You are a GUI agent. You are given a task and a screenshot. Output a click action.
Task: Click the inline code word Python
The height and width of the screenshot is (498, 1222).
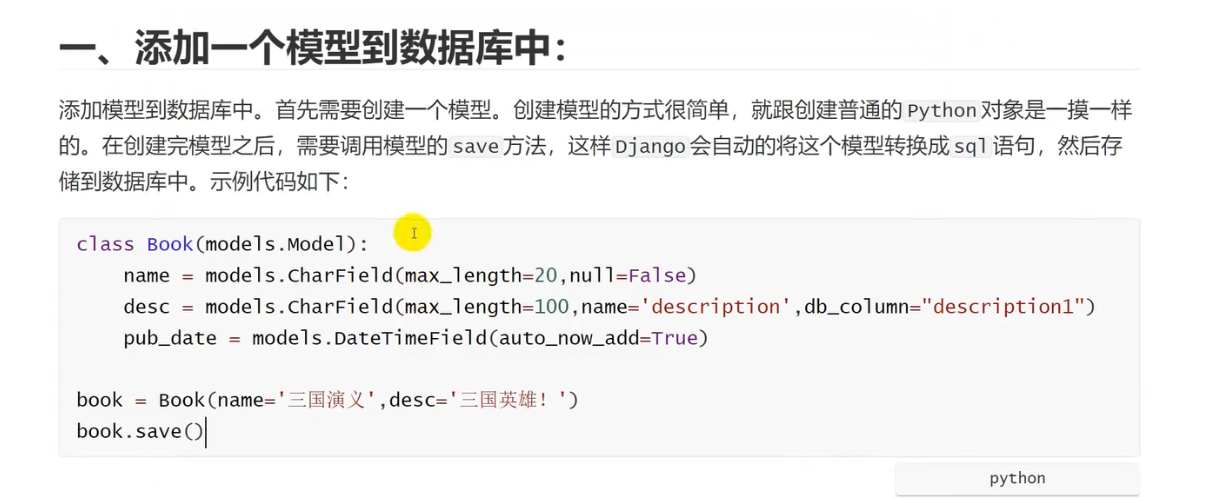(941, 110)
